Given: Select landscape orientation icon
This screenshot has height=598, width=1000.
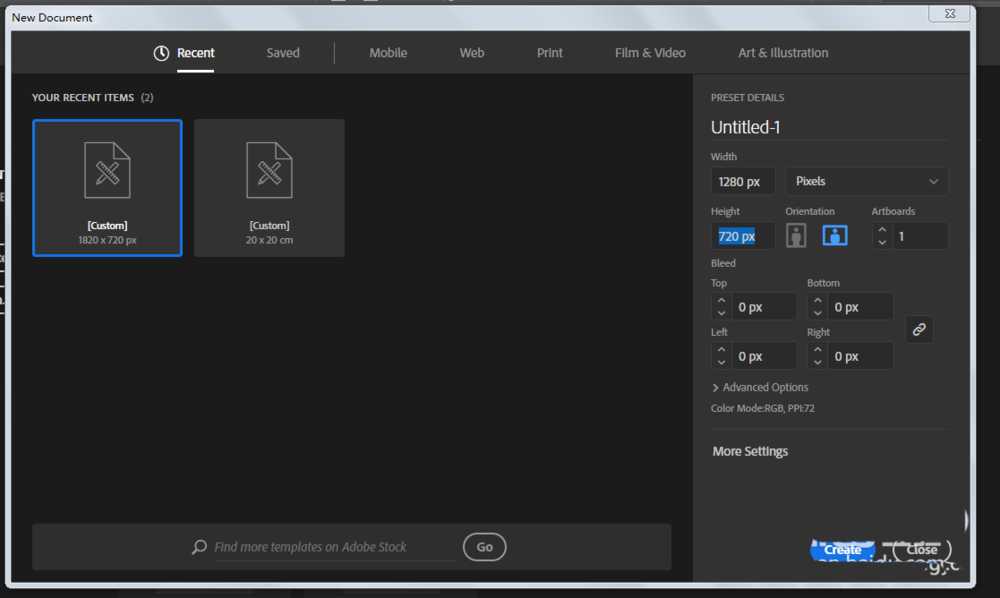Looking at the screenshot, I should click(835, 236).
